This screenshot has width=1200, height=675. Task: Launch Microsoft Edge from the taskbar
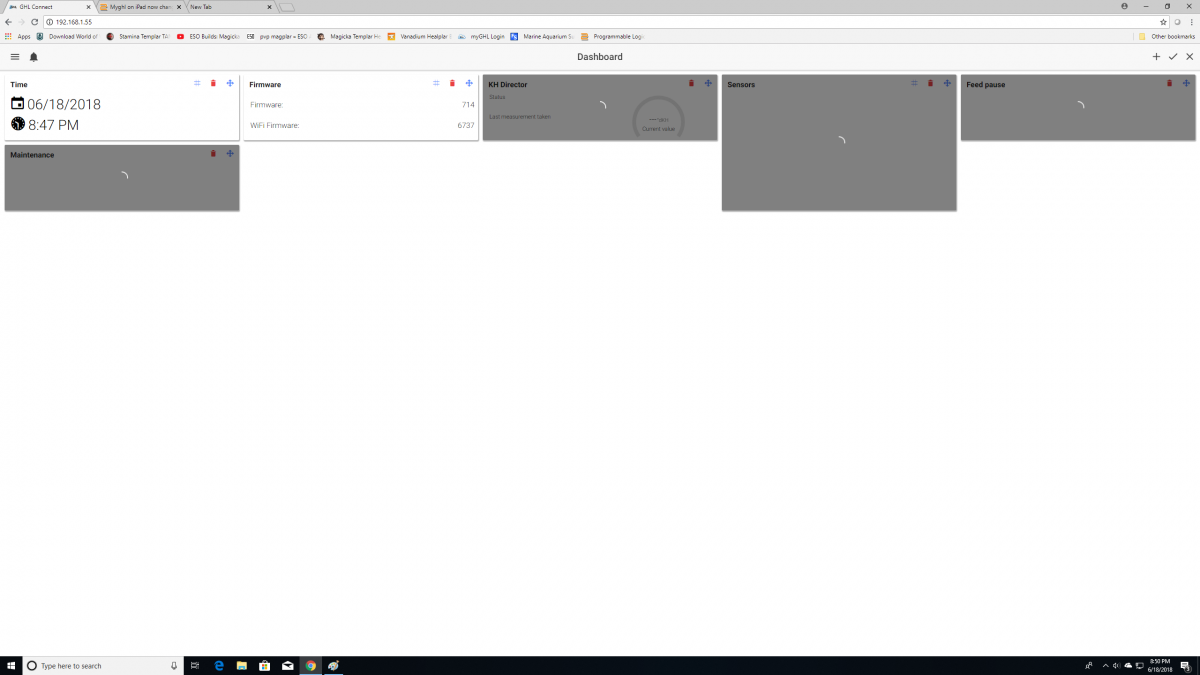point(218,665)
